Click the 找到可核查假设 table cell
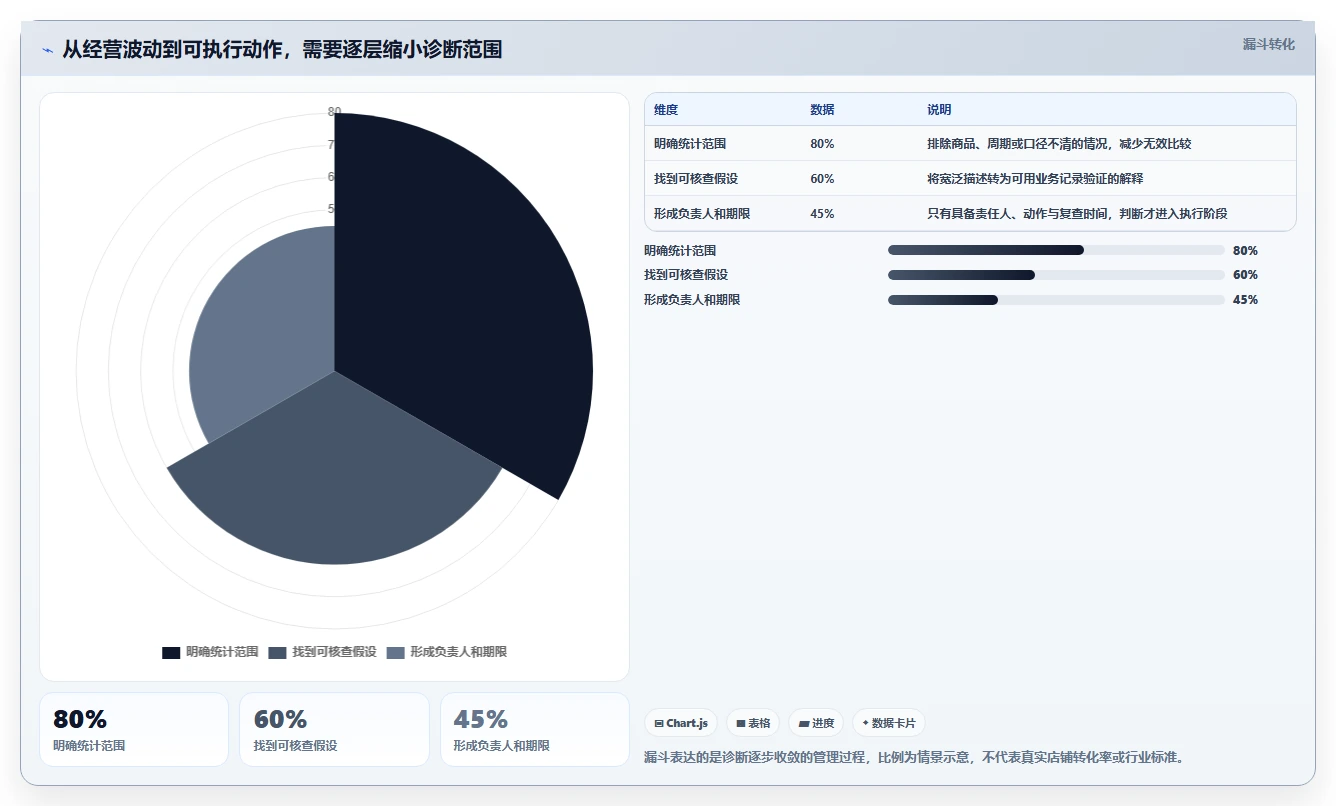Image resolution: width=1336 pixels, height=806 pixels. point(697,179)
